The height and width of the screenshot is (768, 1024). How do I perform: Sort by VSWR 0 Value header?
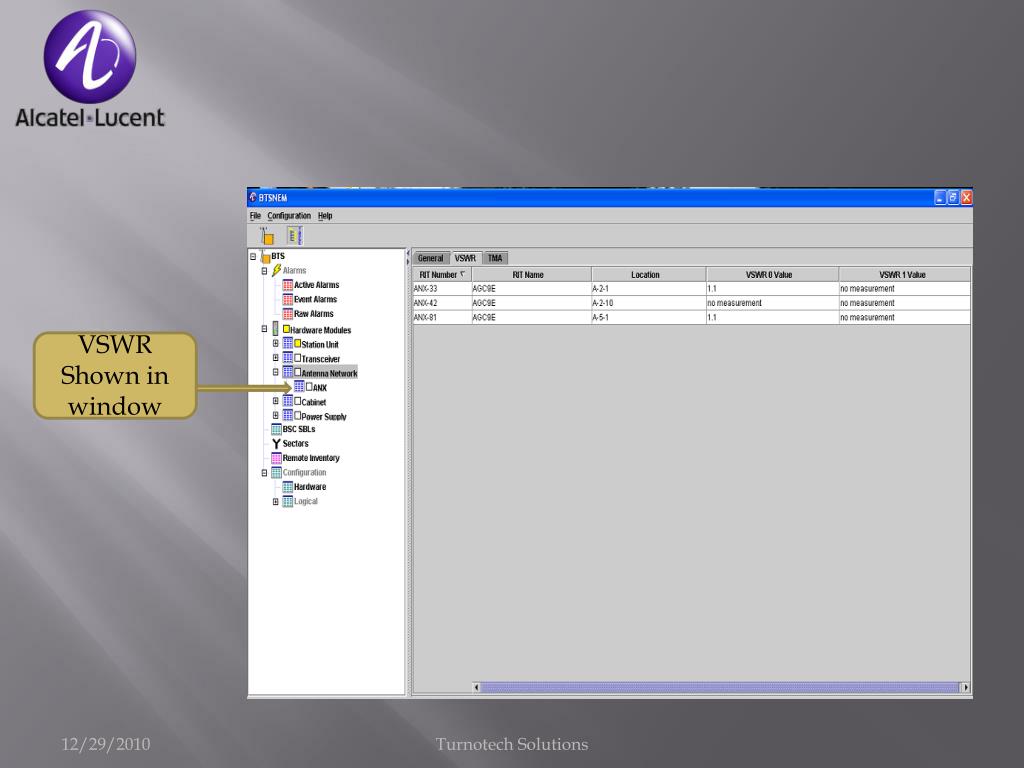click(x=772, y=275)
